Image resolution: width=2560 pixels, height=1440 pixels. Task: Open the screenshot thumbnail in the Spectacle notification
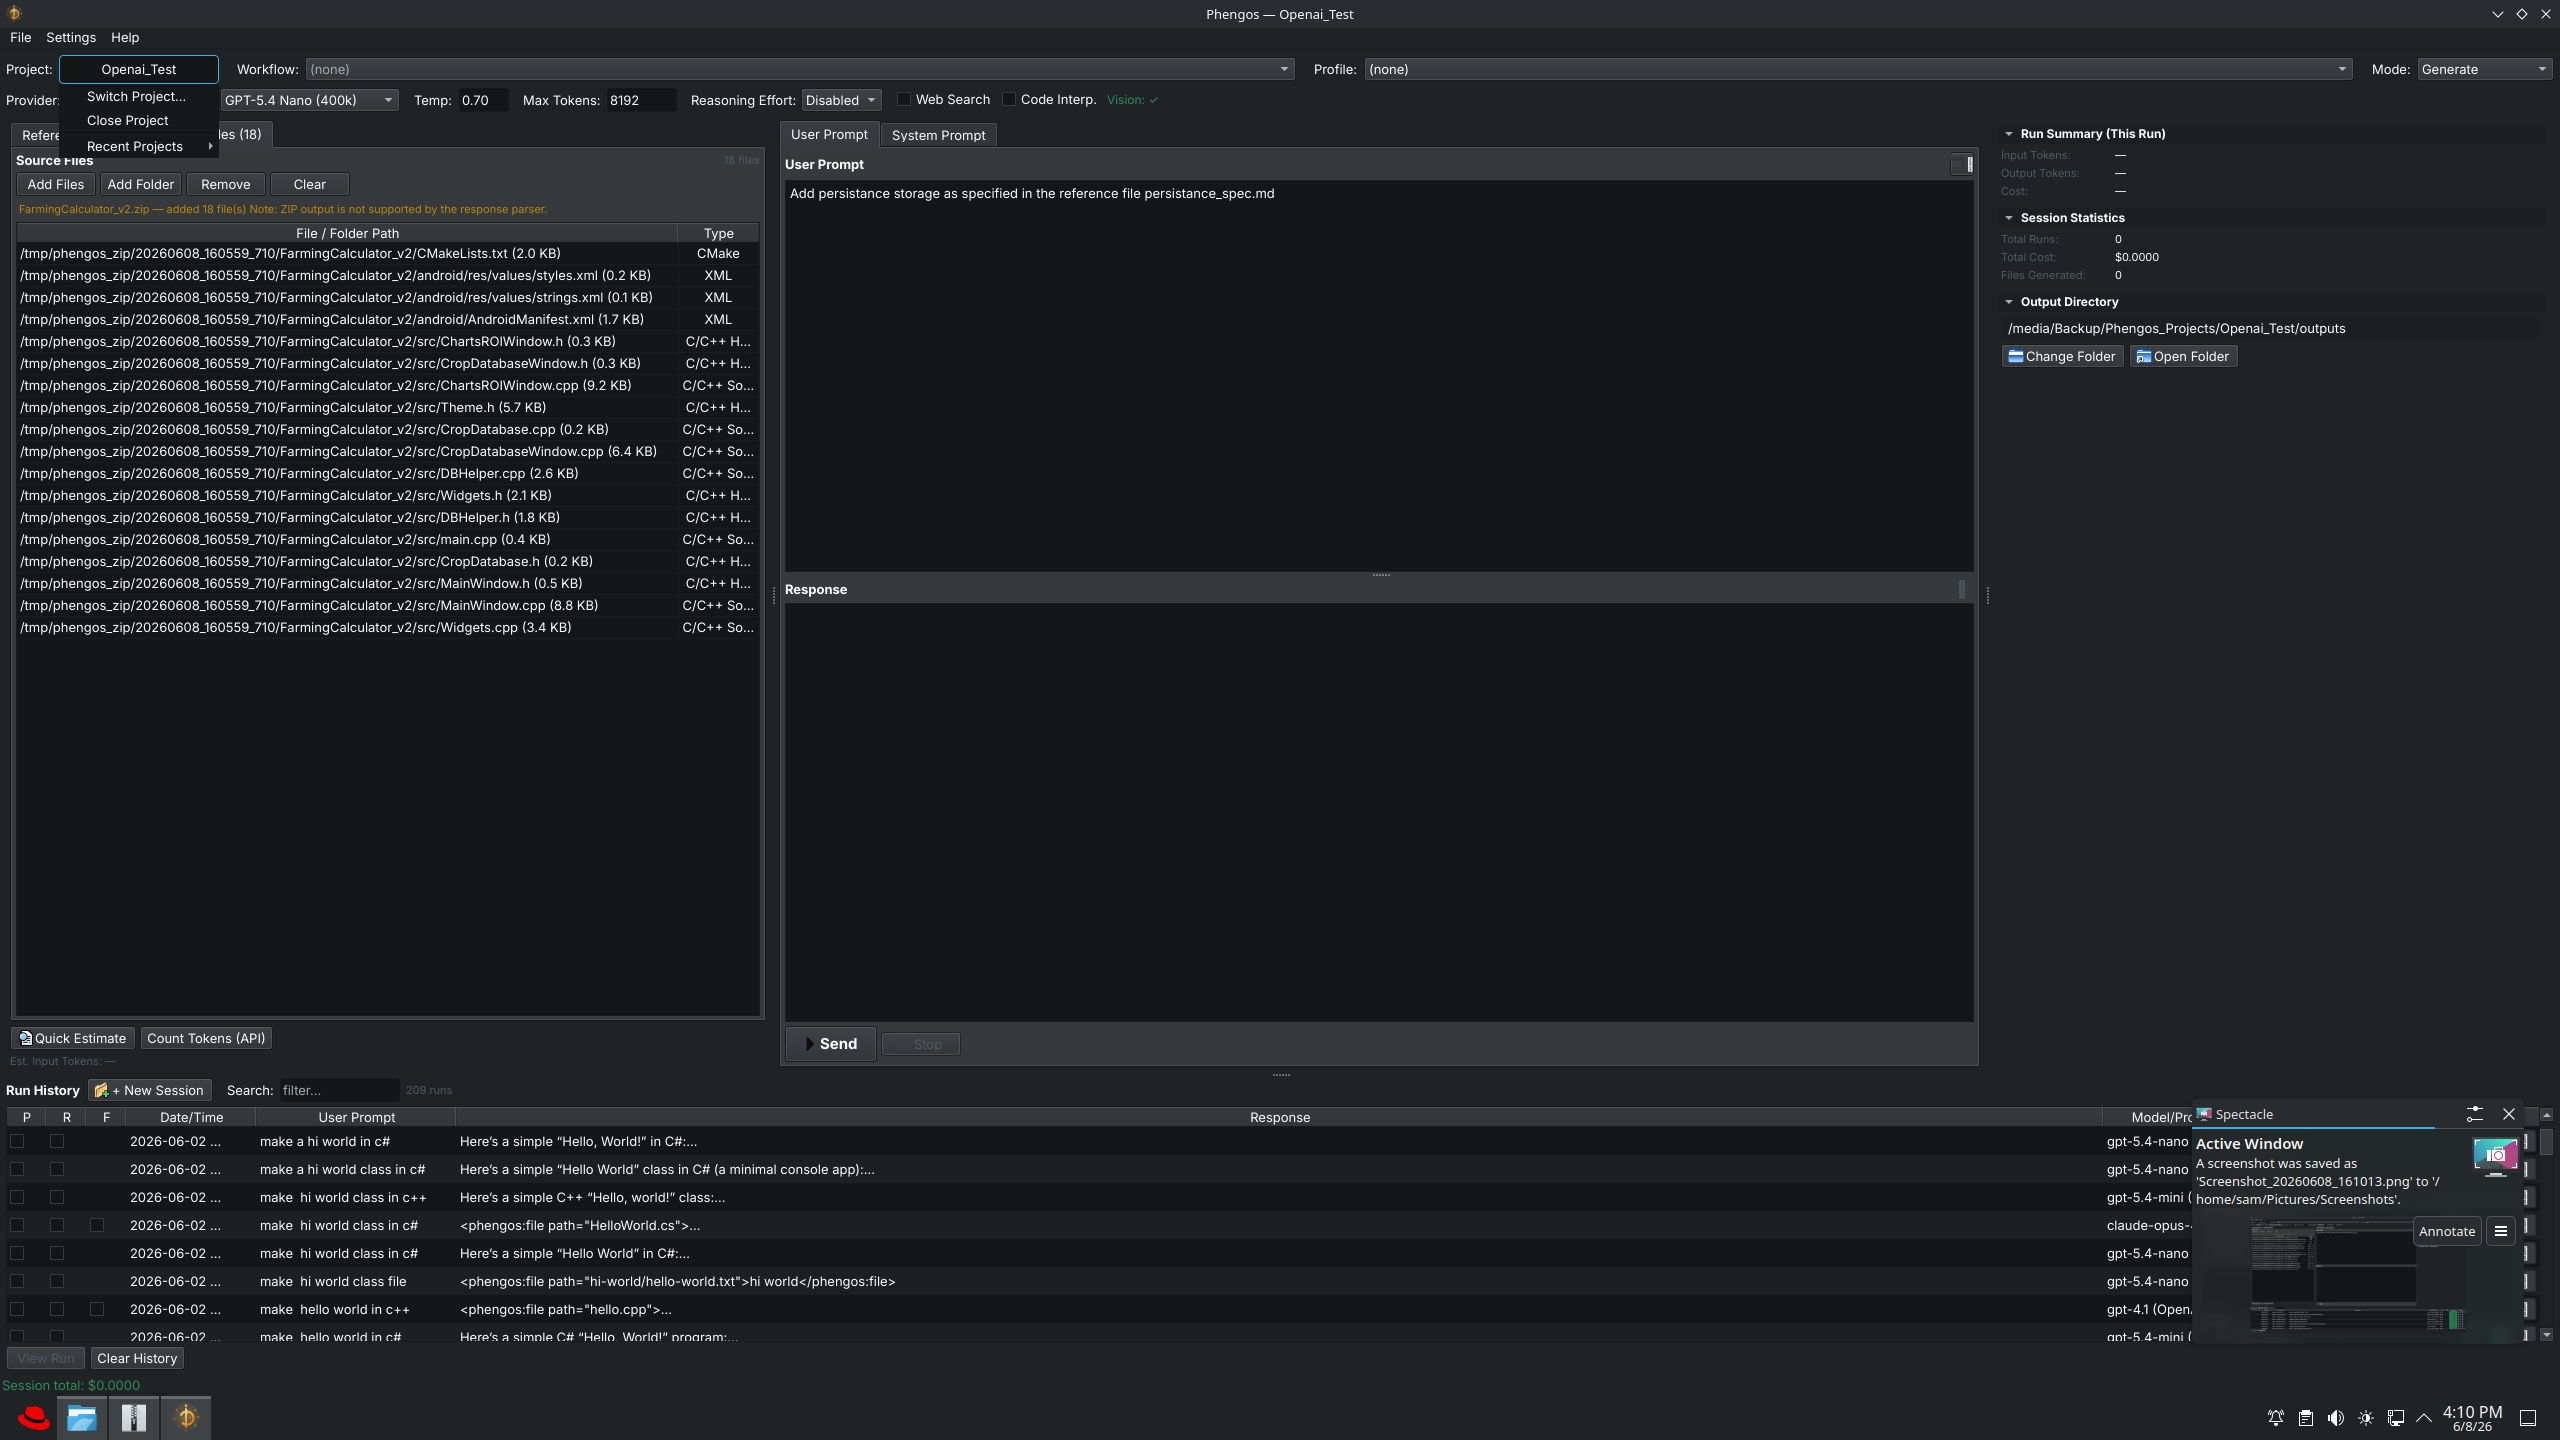(x=2356, y=1275)
